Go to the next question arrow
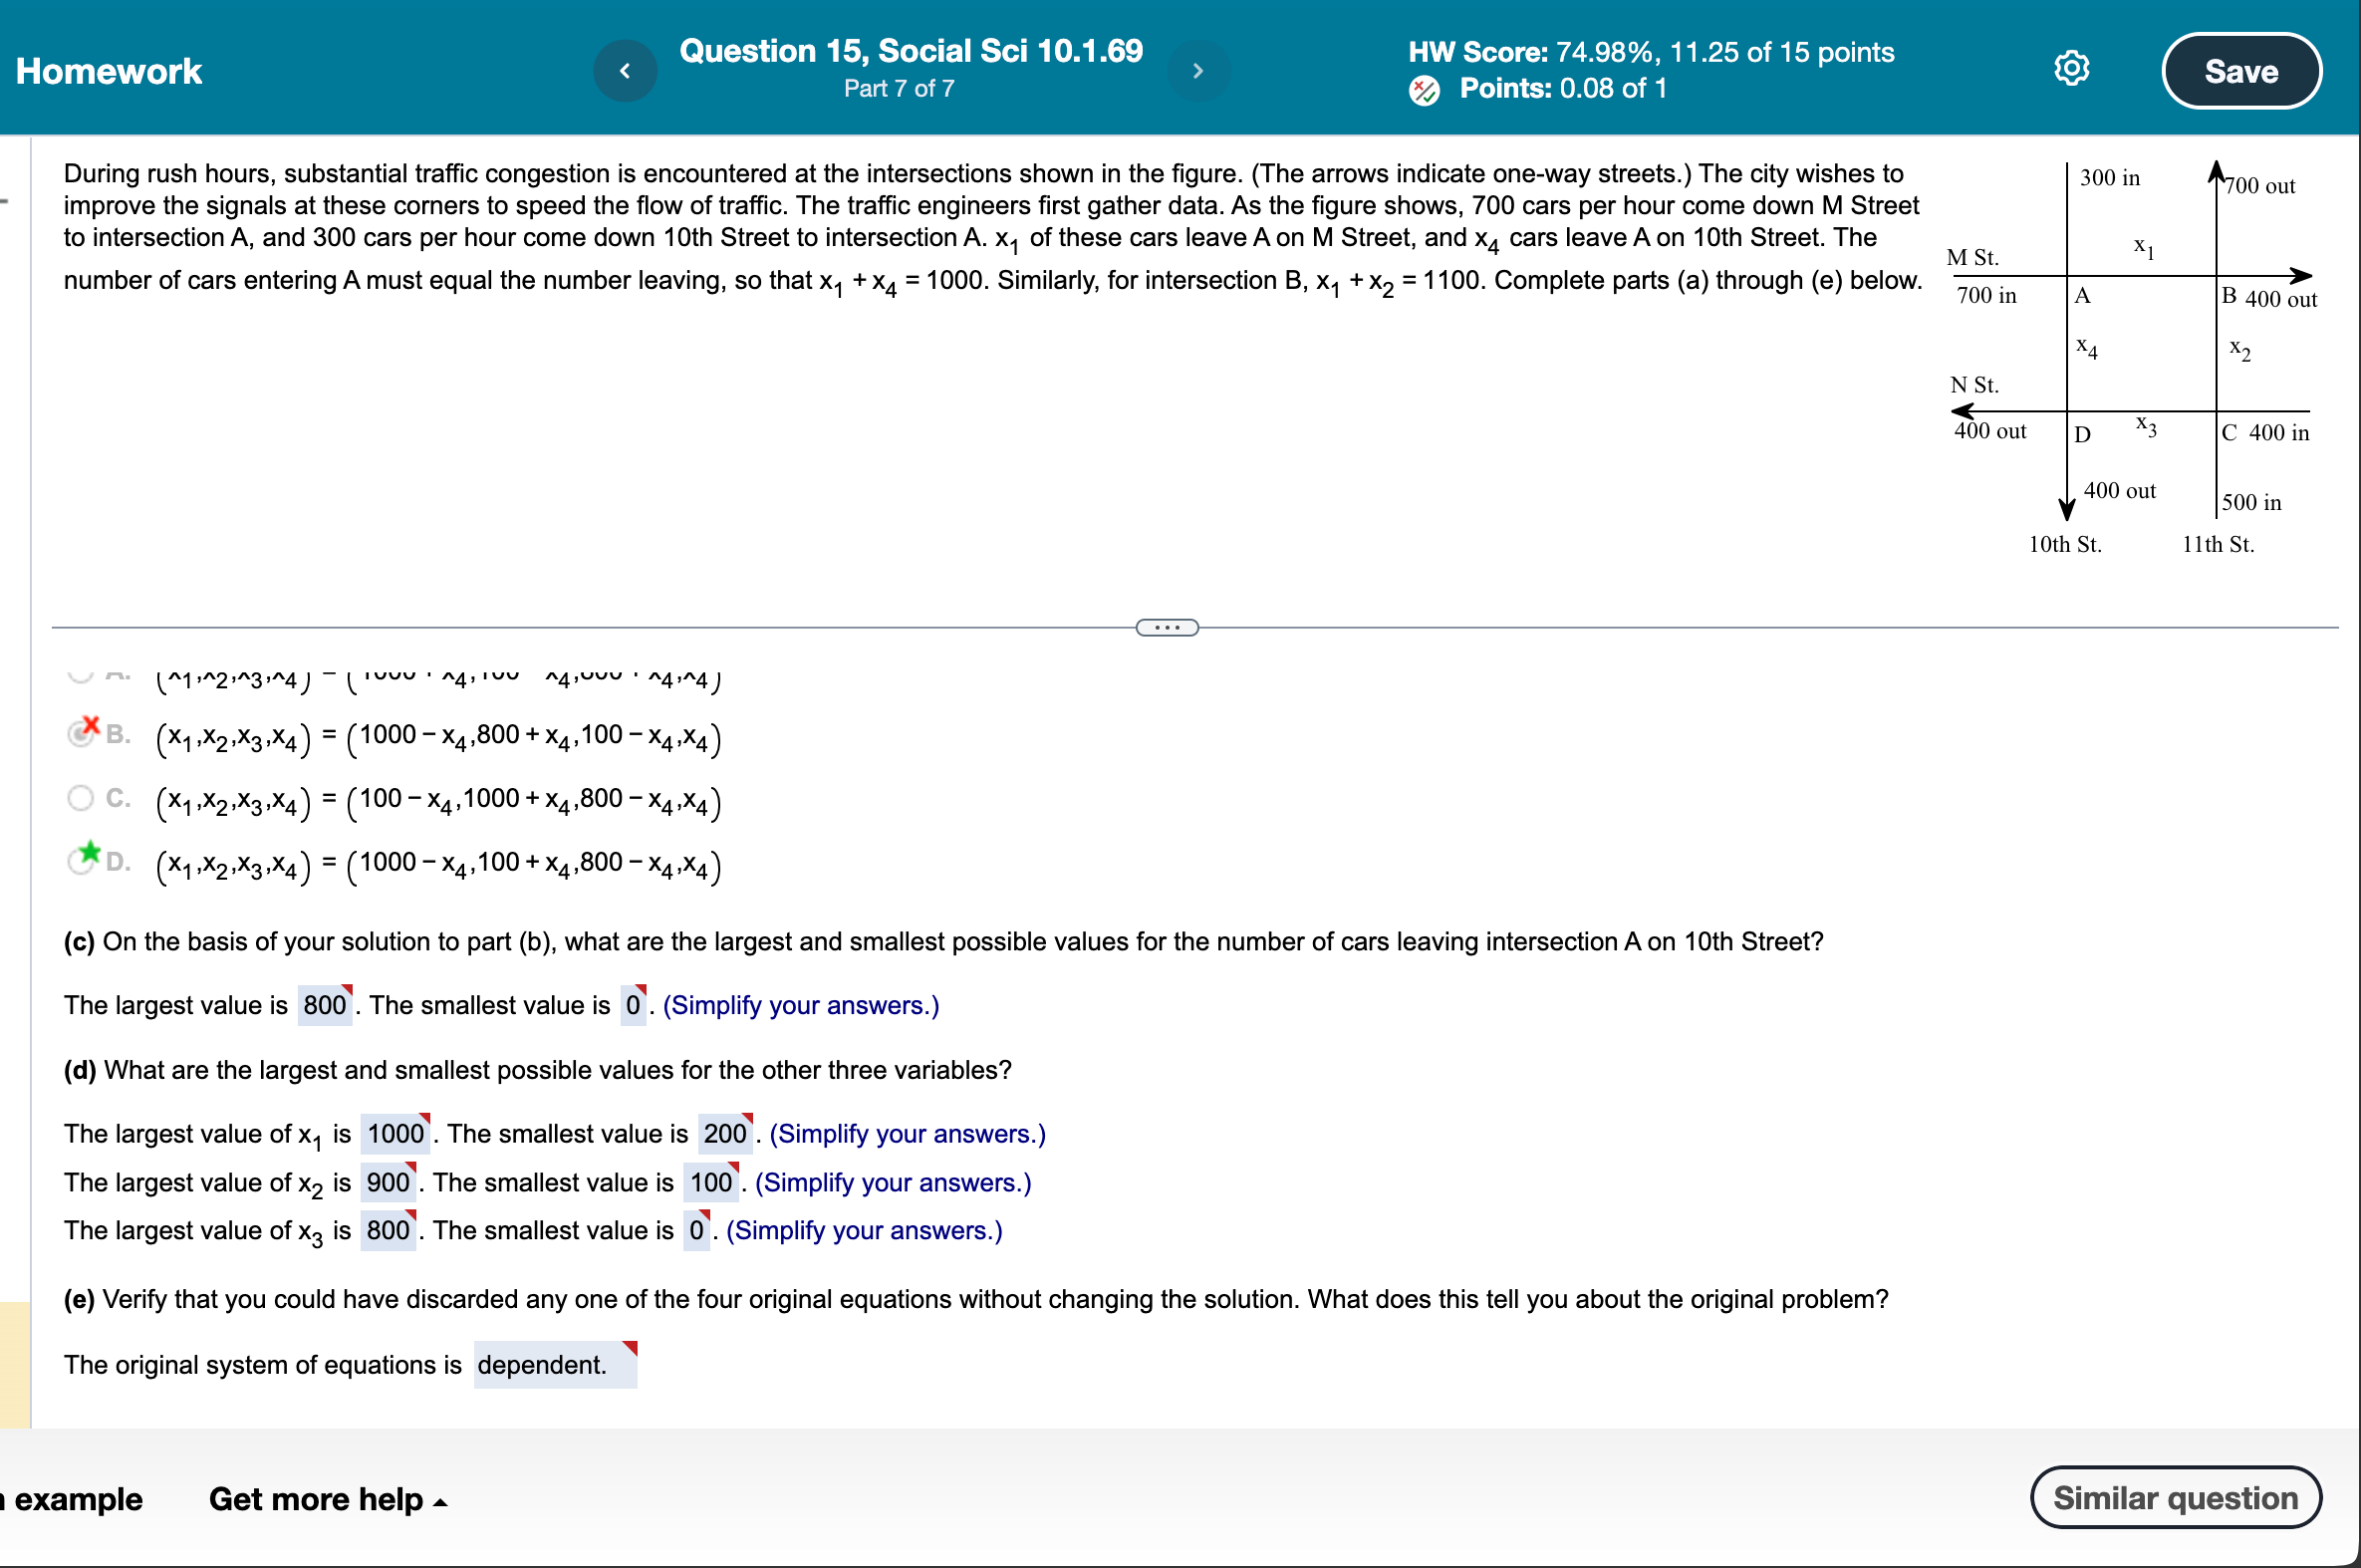The height and width of the screenshot is (1568, 2361). 1197,71
